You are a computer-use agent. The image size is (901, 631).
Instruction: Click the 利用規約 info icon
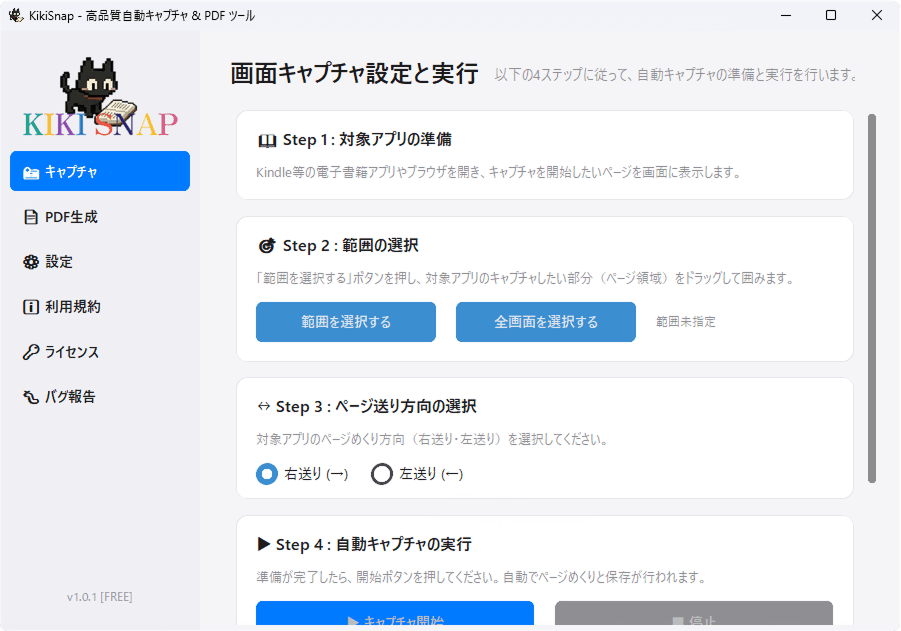point(31,307)
